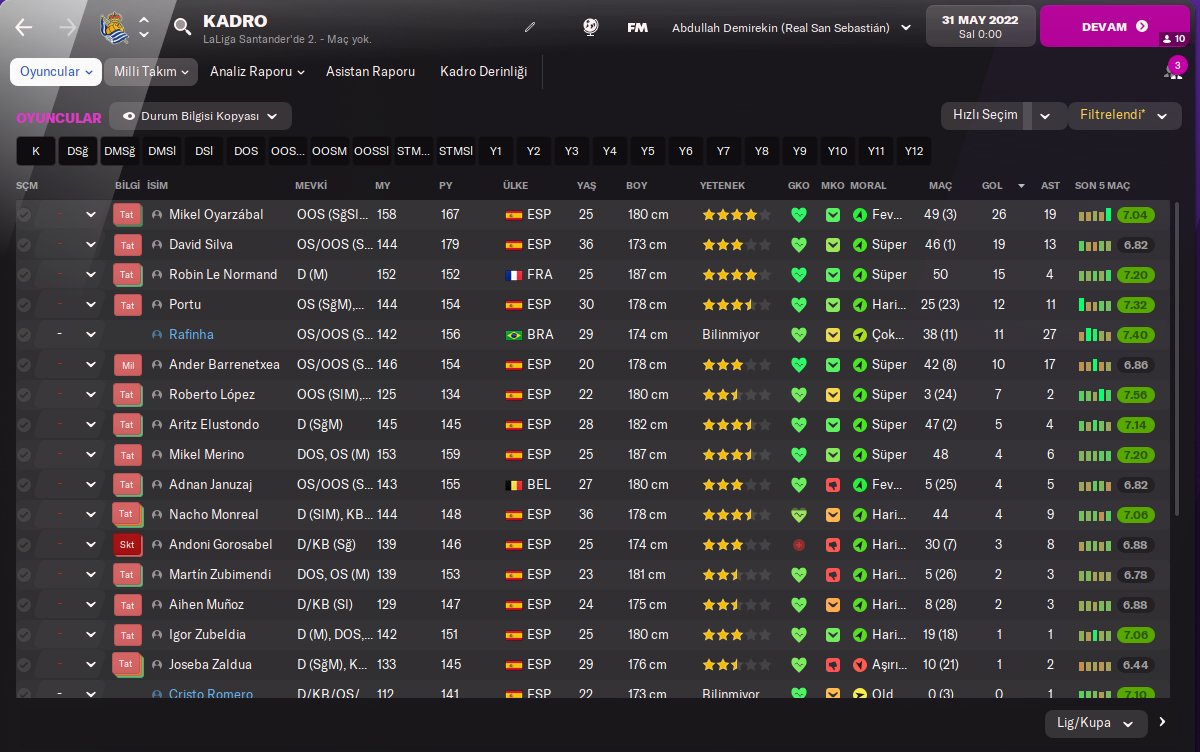
Task: Open the Kadro Derinliği tab
Action: tap(483, 72)
